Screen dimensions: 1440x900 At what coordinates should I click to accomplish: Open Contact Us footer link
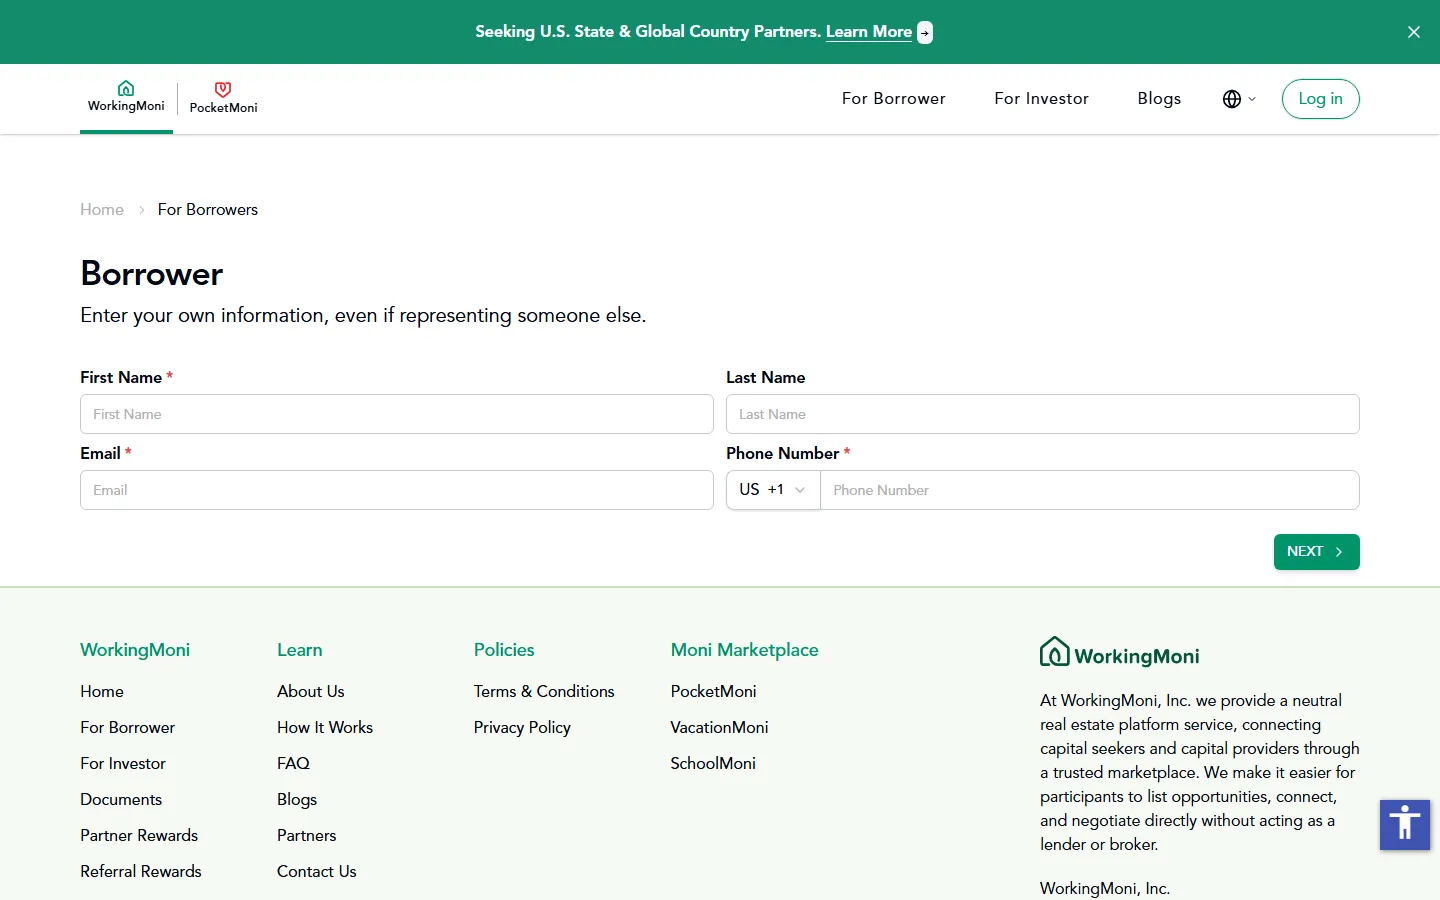click(316, 871)
